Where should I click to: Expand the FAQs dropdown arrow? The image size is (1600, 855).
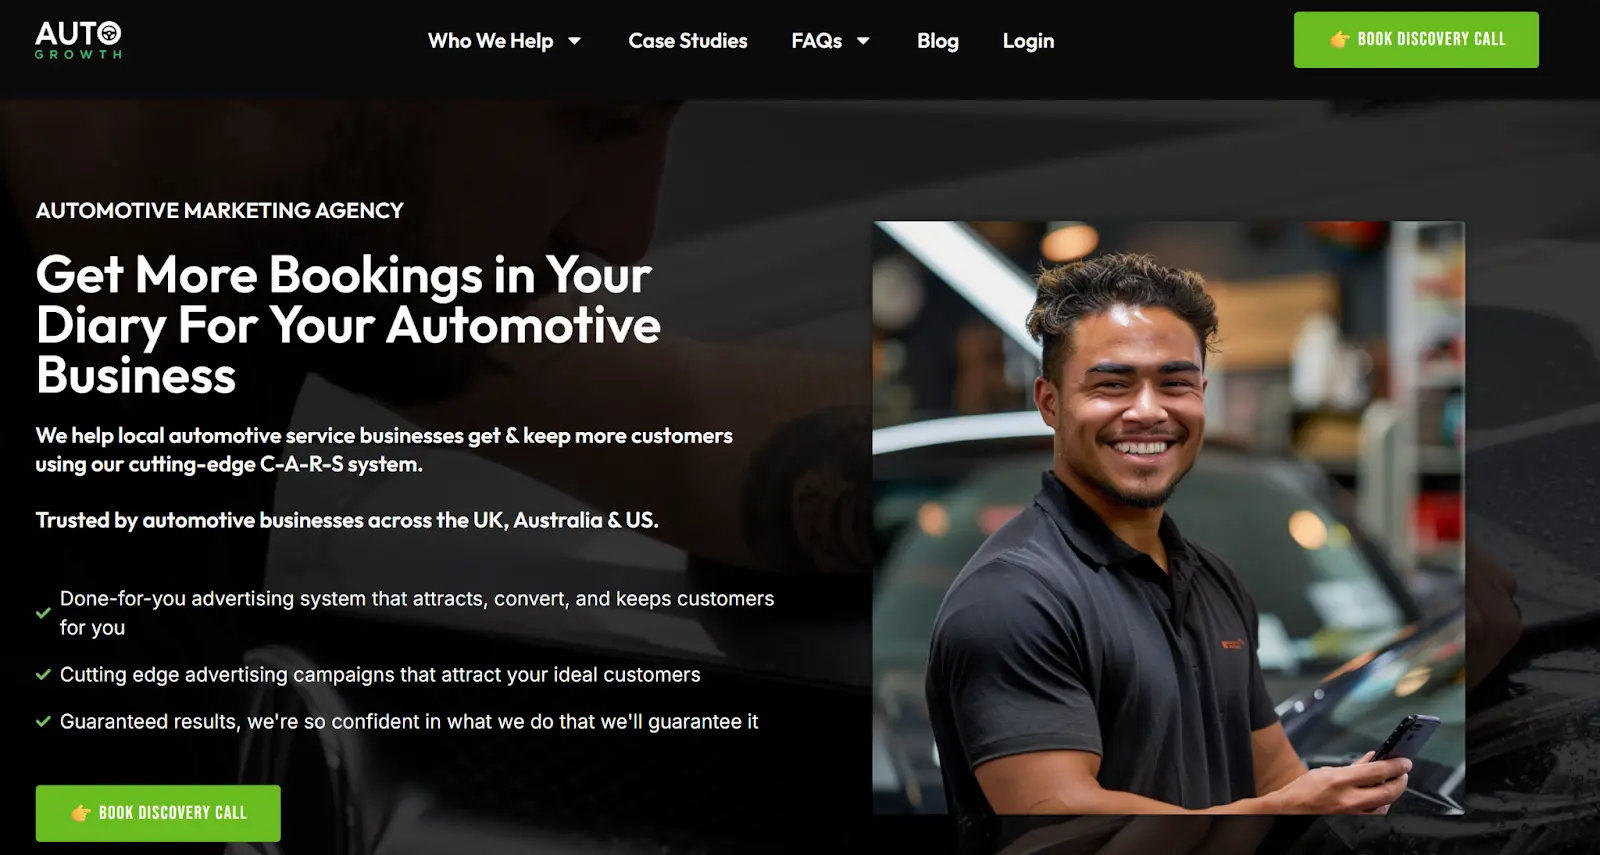tap(863, 41)
